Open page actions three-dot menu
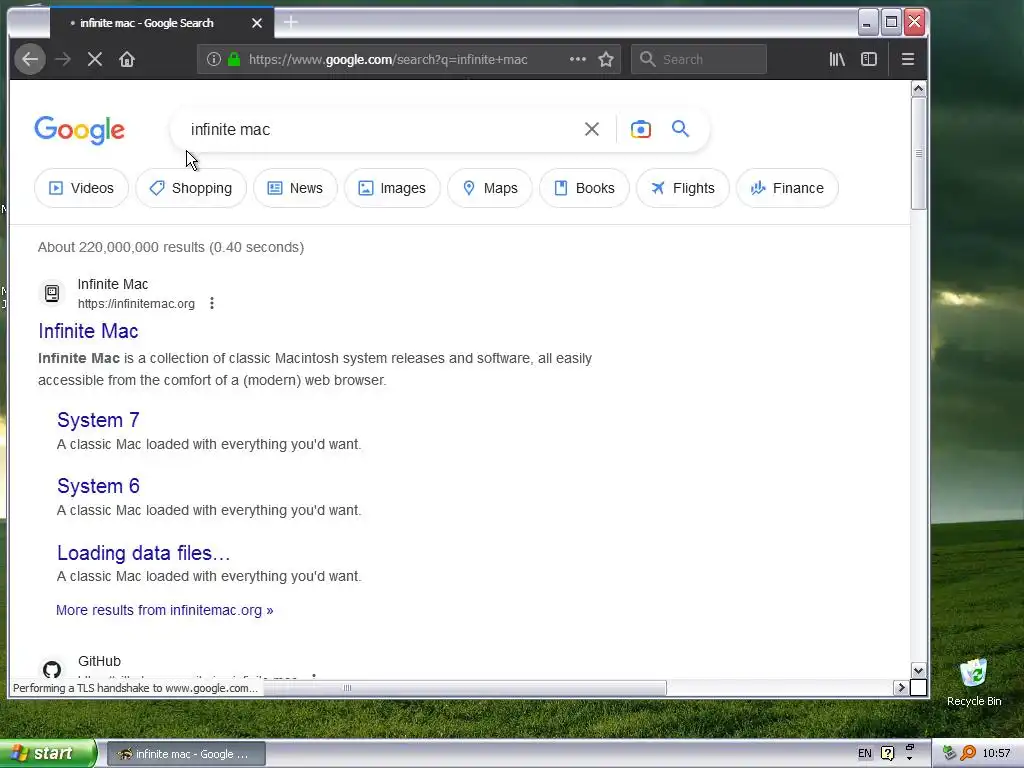This screenshot has height=768, width=1024. 577,59
